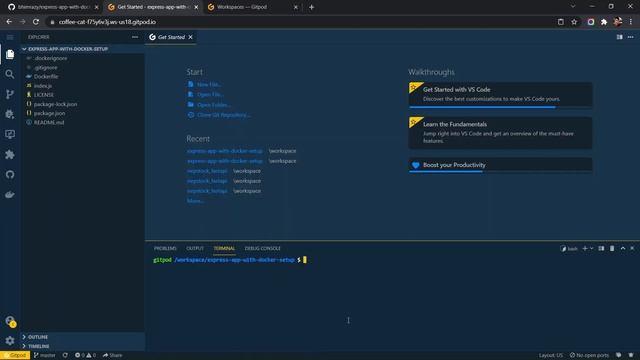Viewport: 640px width, 360px height.
Task: Maximize the terminal panel size
Action: pos(623,248)
